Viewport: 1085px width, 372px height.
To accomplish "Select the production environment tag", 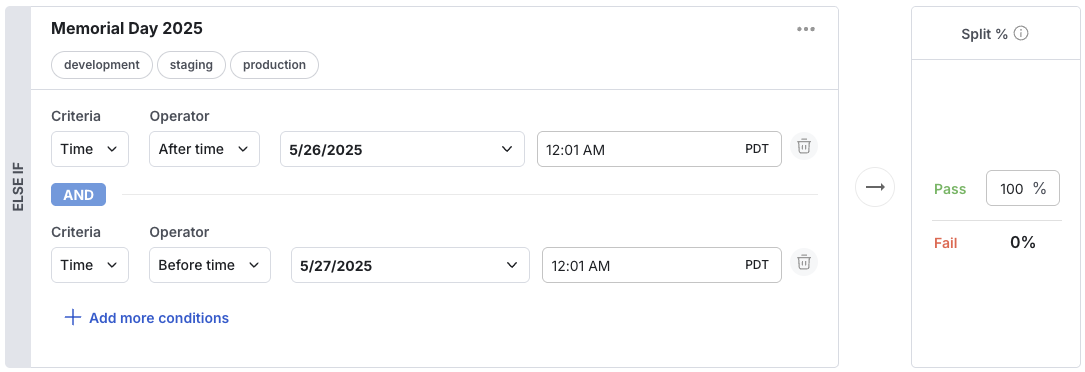I will pyautogui.click(x=274, y=65).
